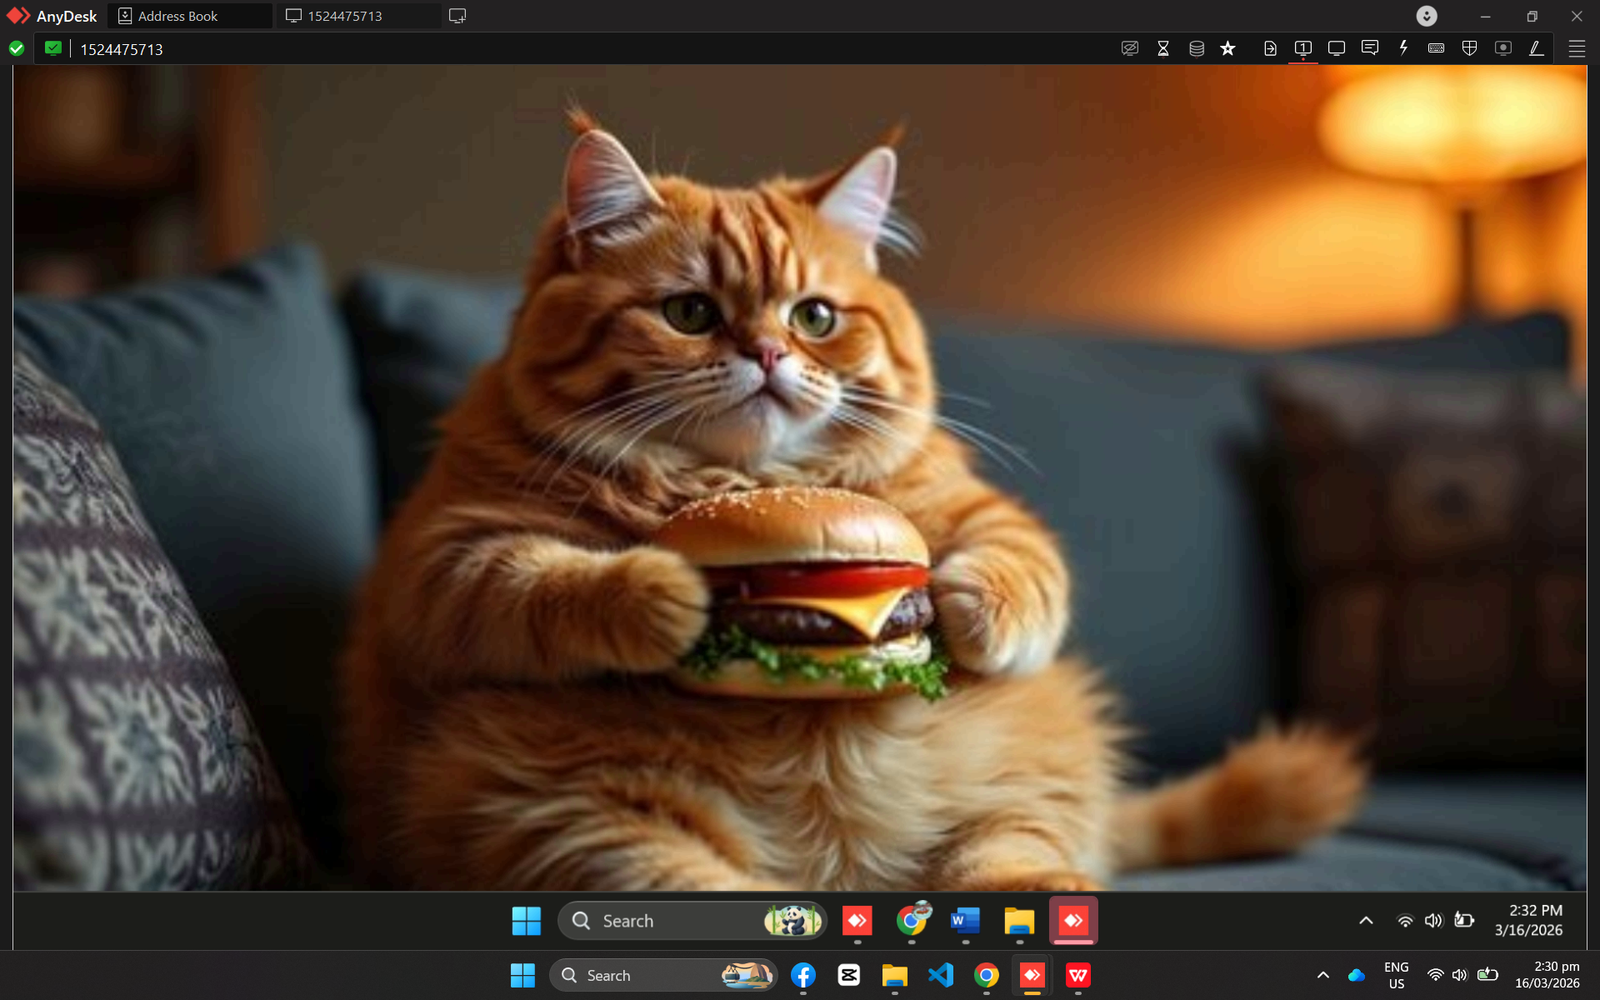Click AnyDesk on the local taskbar
This screenshot has width=1600, height=1000.
pos(1032,975)
